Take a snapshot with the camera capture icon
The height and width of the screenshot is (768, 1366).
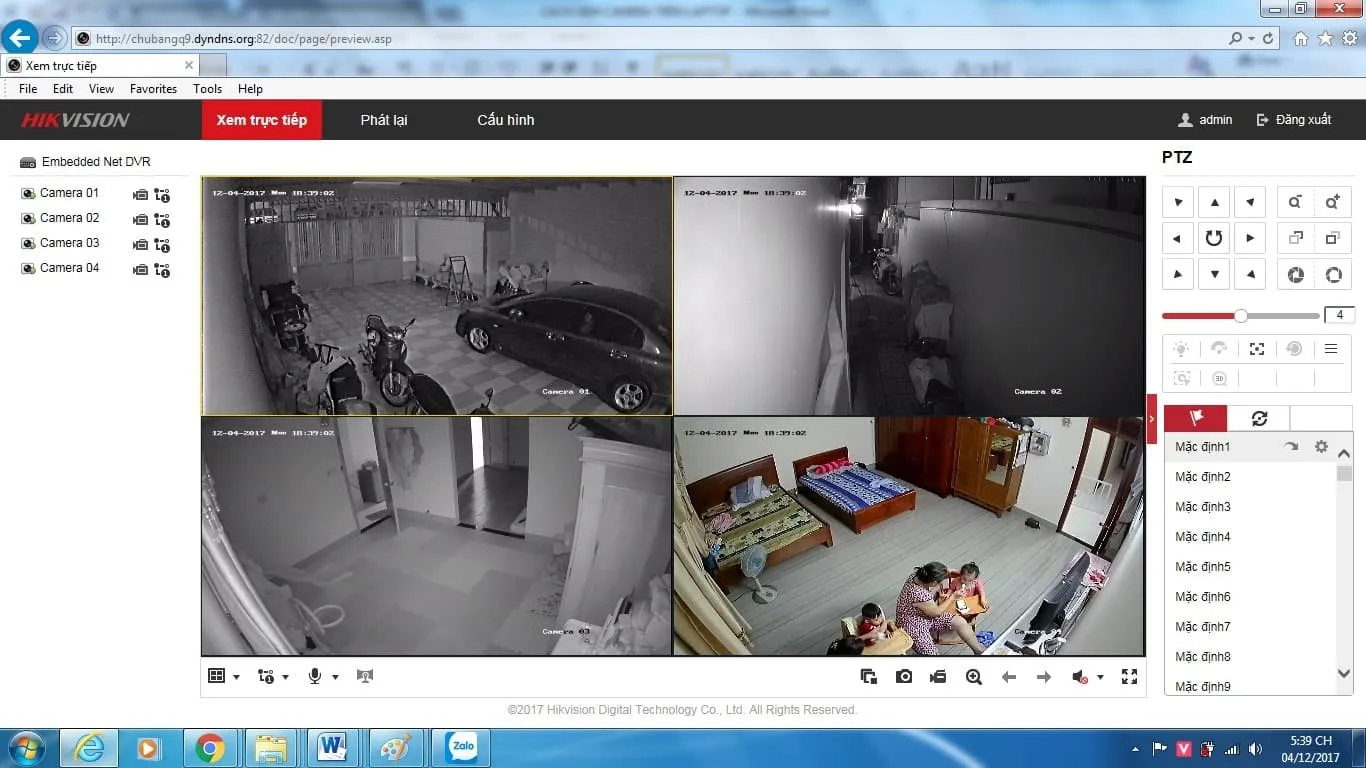point(904,676)
